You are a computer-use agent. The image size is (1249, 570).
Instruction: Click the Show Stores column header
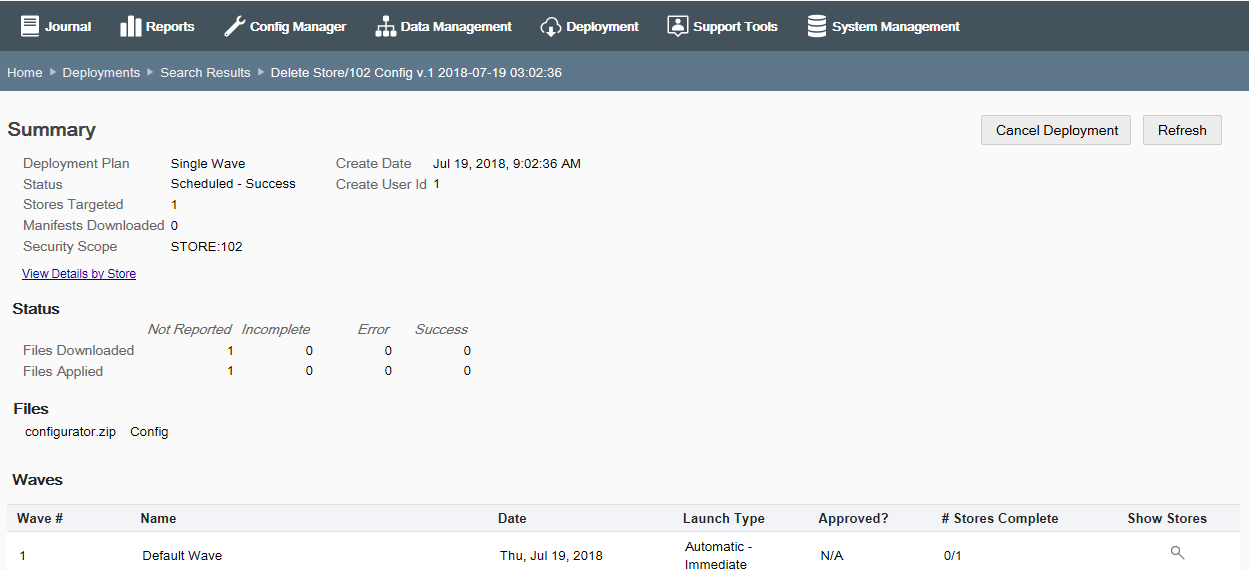click(1167, 518)
